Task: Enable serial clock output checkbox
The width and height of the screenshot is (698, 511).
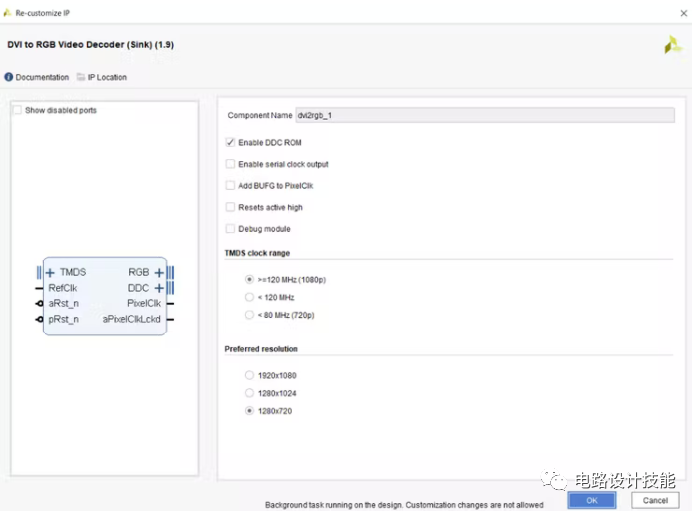Action: coord(230,164)
